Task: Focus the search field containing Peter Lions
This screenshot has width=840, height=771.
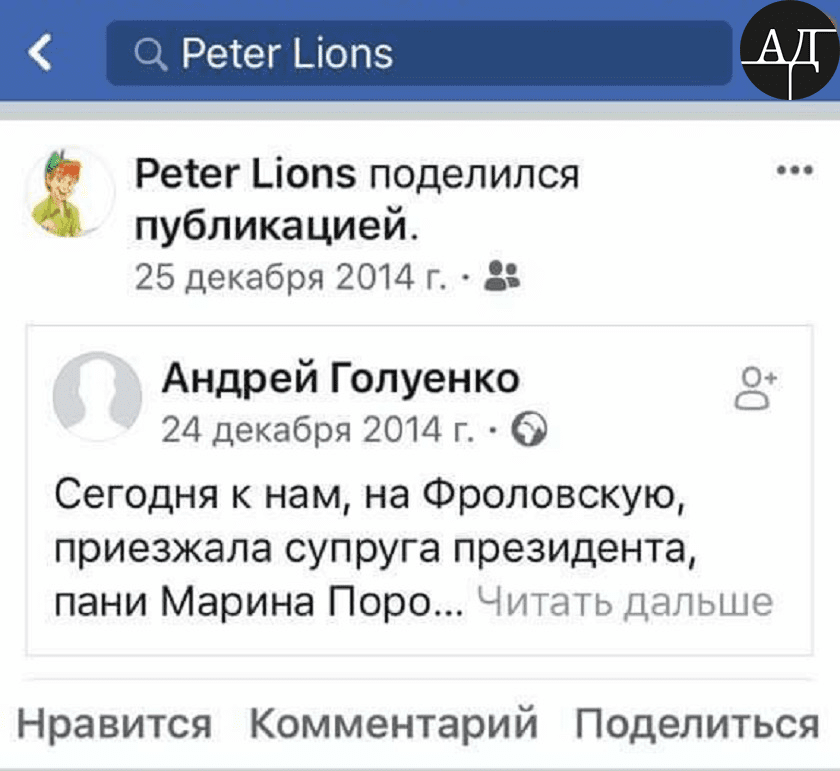Action: coord(420,54)
